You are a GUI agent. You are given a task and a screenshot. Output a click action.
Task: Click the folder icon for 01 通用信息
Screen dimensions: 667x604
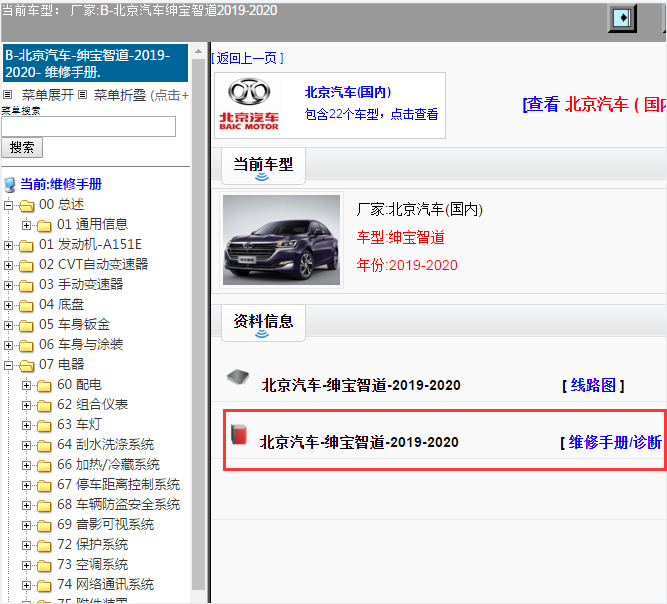(x=44, y=225)
